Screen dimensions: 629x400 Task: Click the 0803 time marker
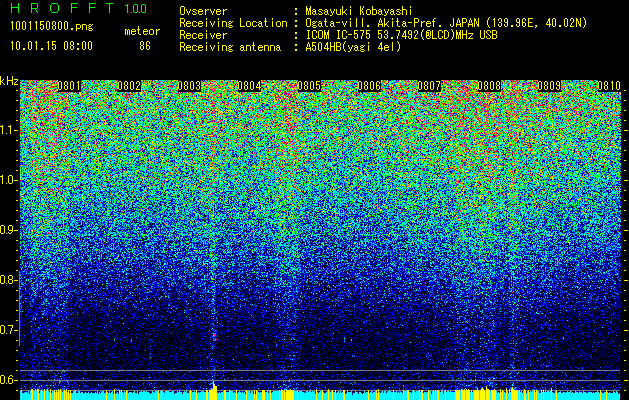pyautogui.click(x=189, y=86)
